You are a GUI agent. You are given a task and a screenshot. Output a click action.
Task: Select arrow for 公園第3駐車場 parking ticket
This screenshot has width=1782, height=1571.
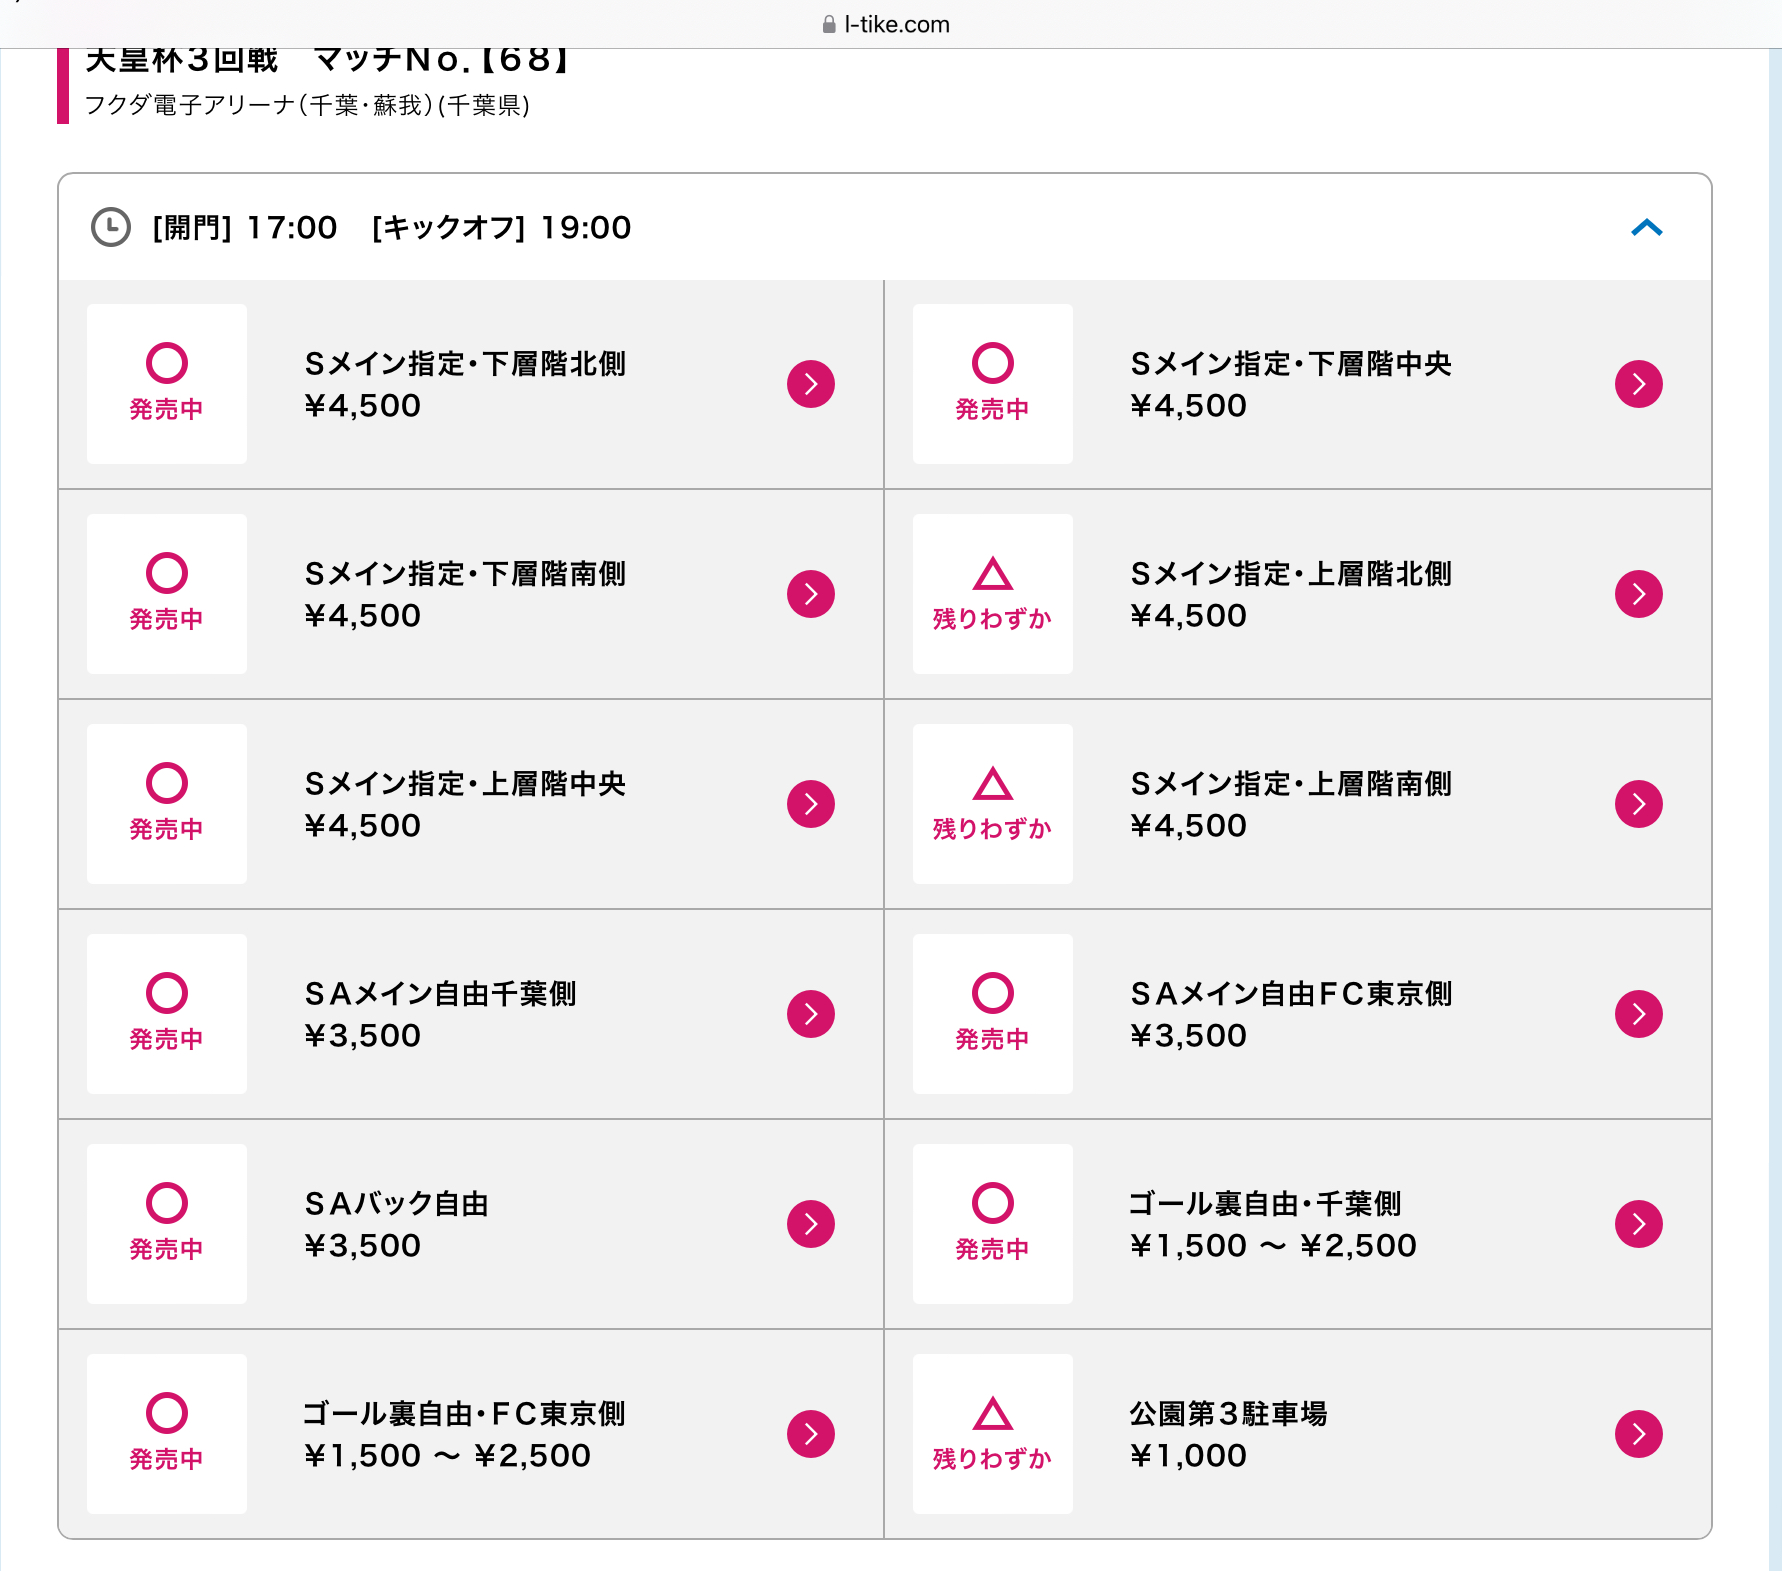1638,1434
